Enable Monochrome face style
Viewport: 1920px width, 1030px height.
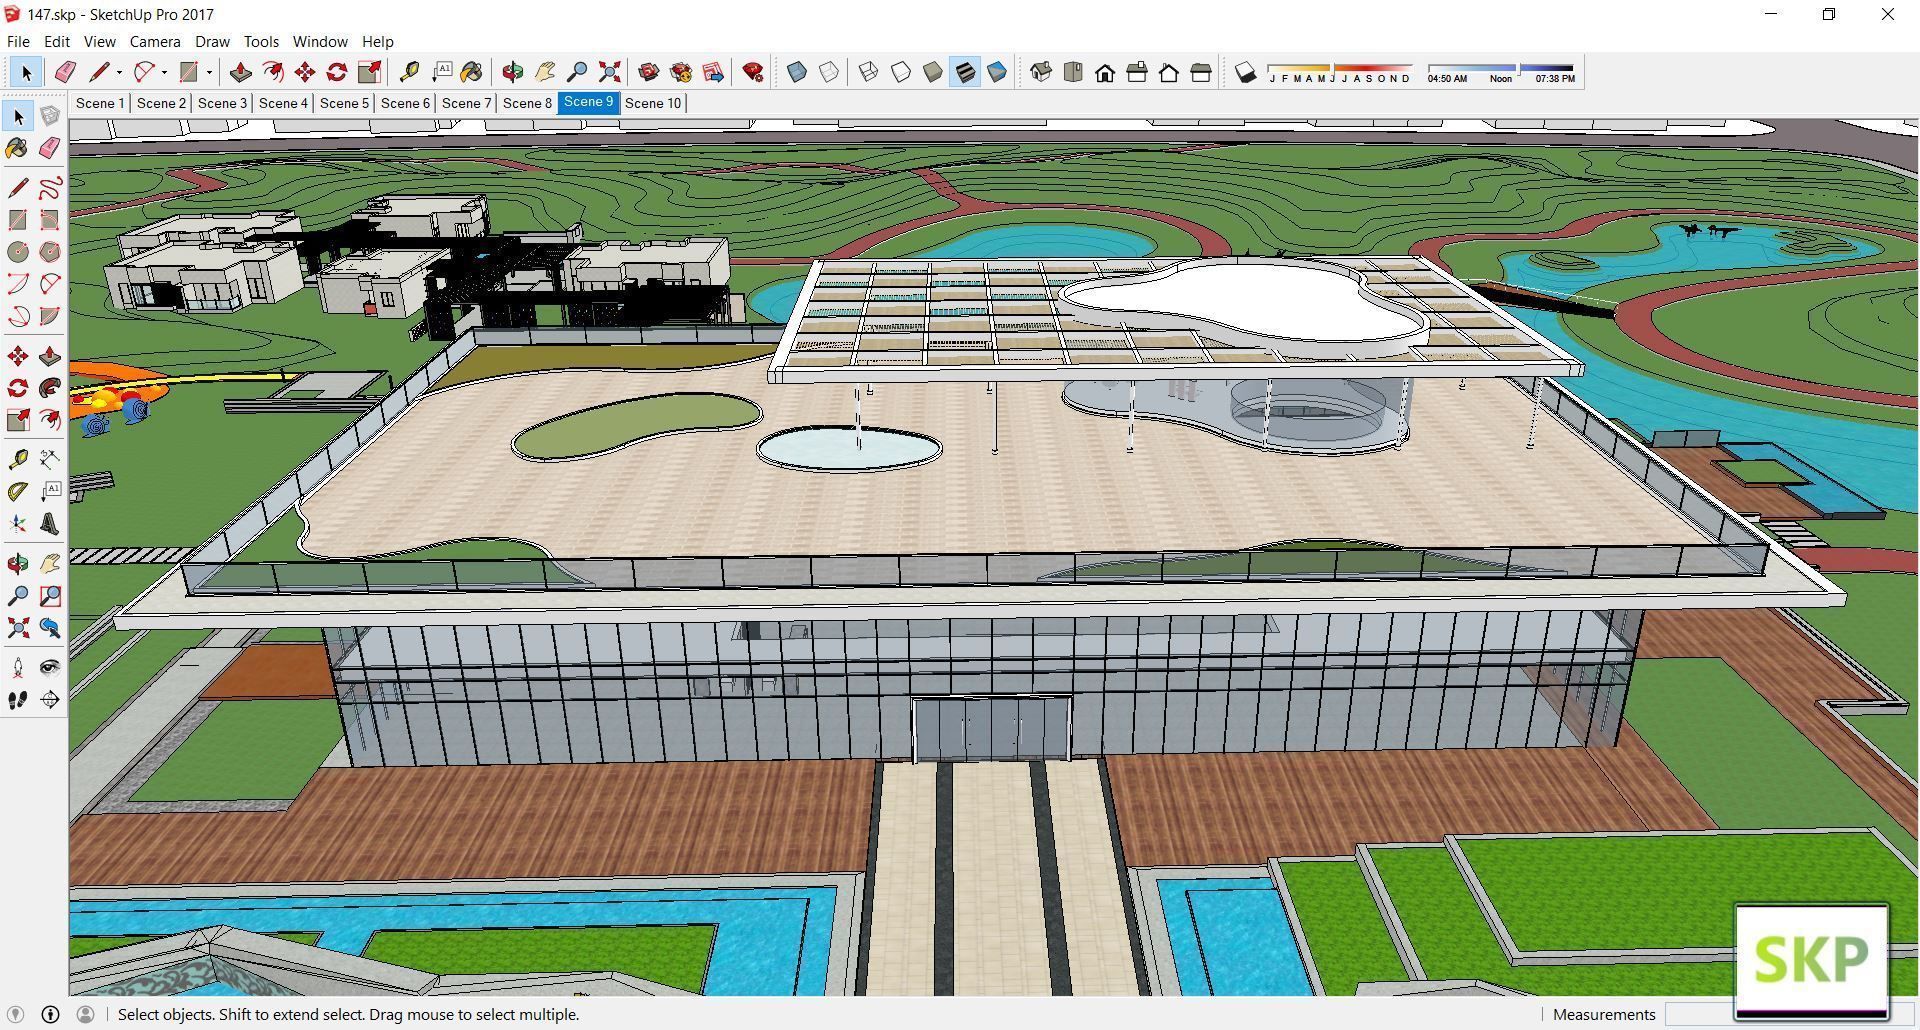(996, 72)
